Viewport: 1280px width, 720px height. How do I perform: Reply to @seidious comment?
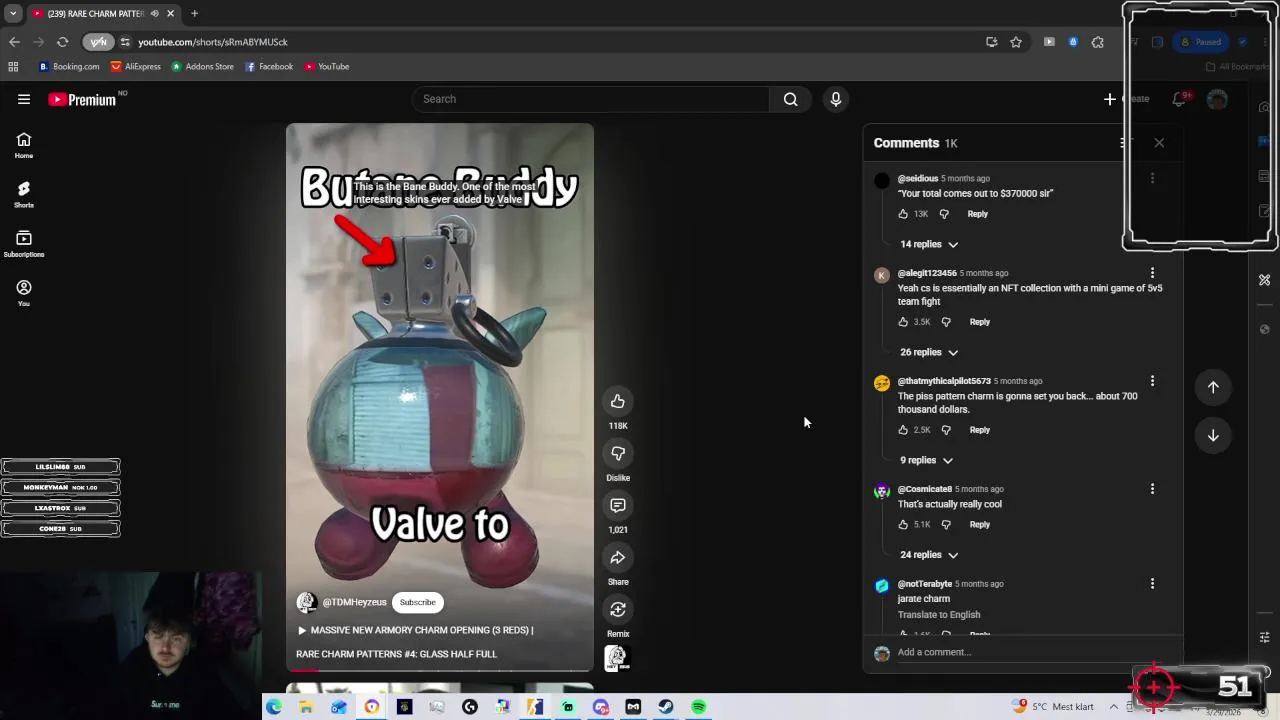tap(977, 214)
